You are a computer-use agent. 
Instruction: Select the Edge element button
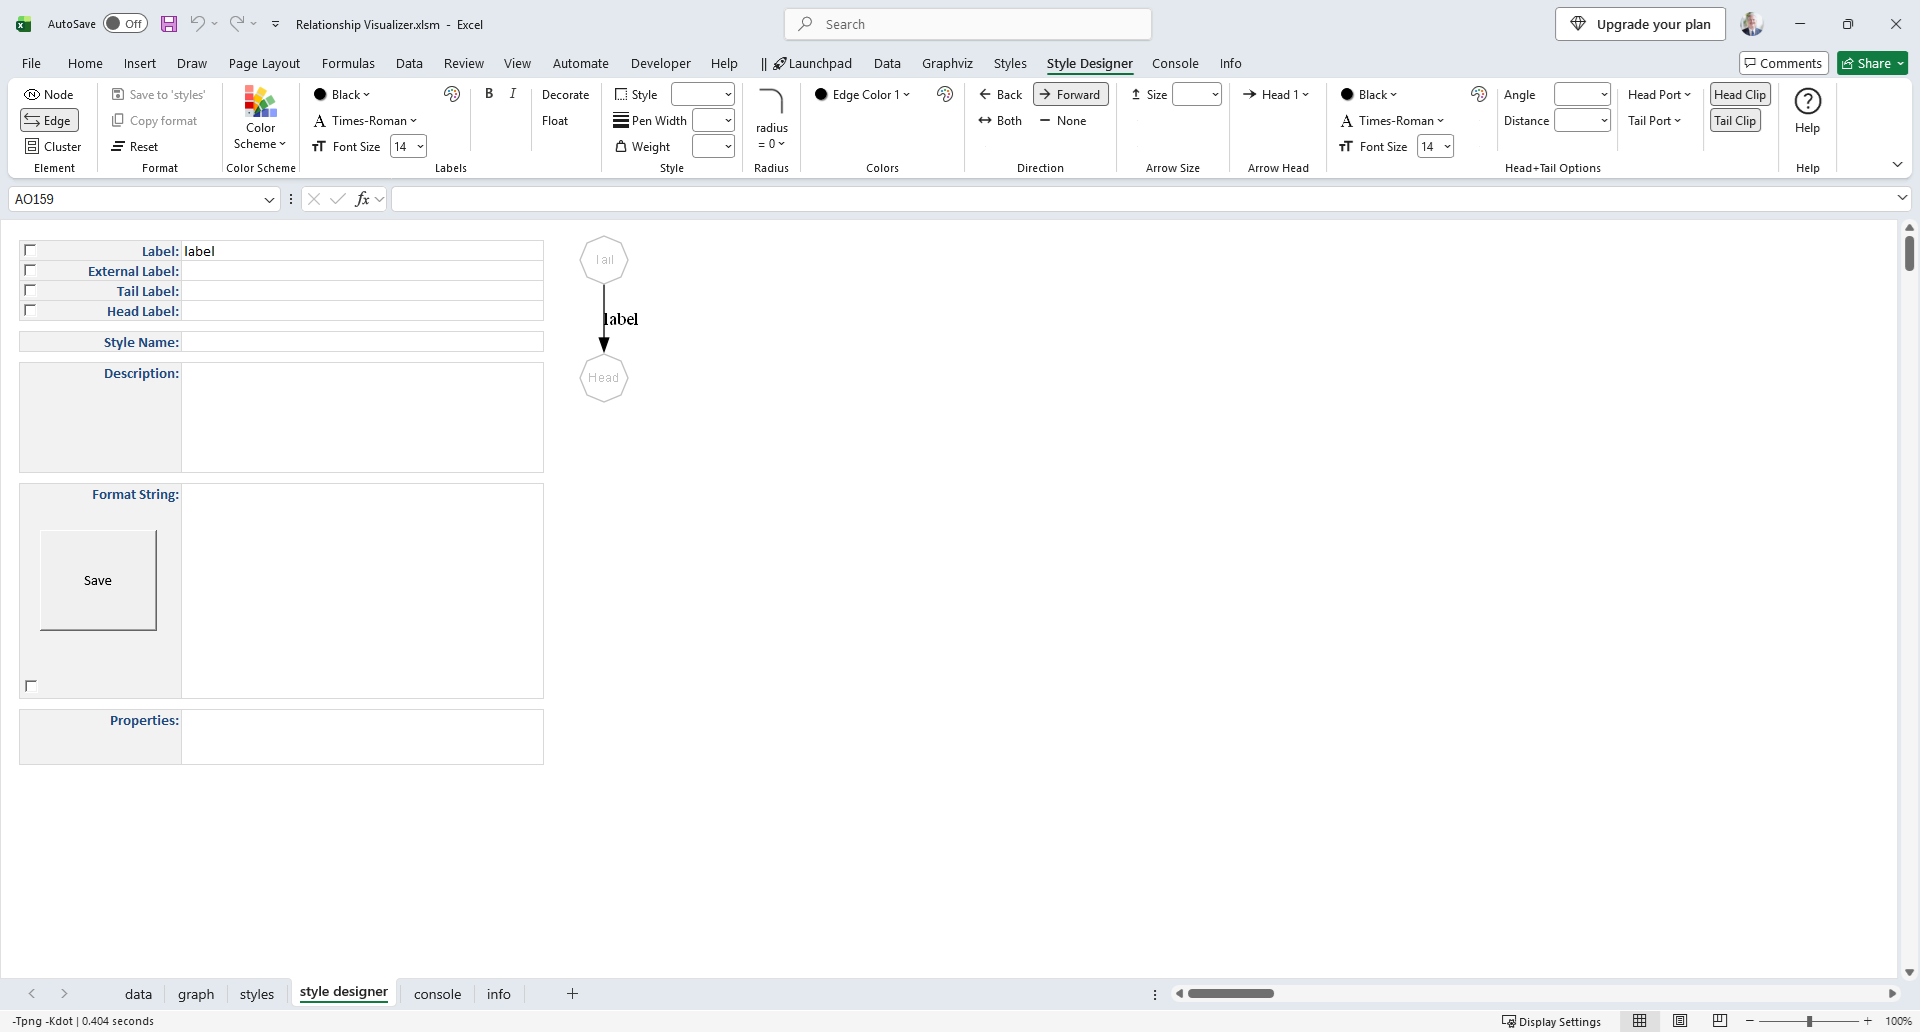(49, 120)
